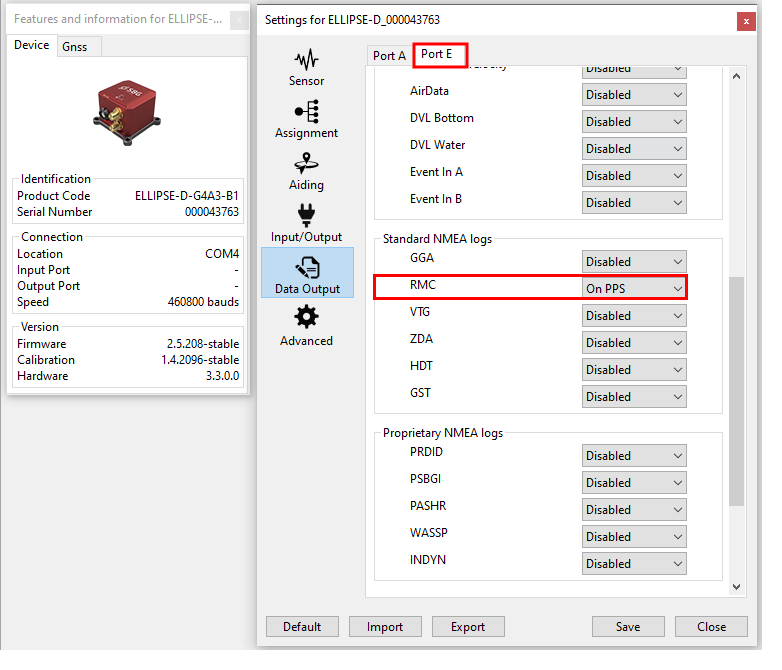The height and width of the screenshot is (670, 782).
Task: Expand the RMC output dropdown
Action: click(x=634, y=288)
